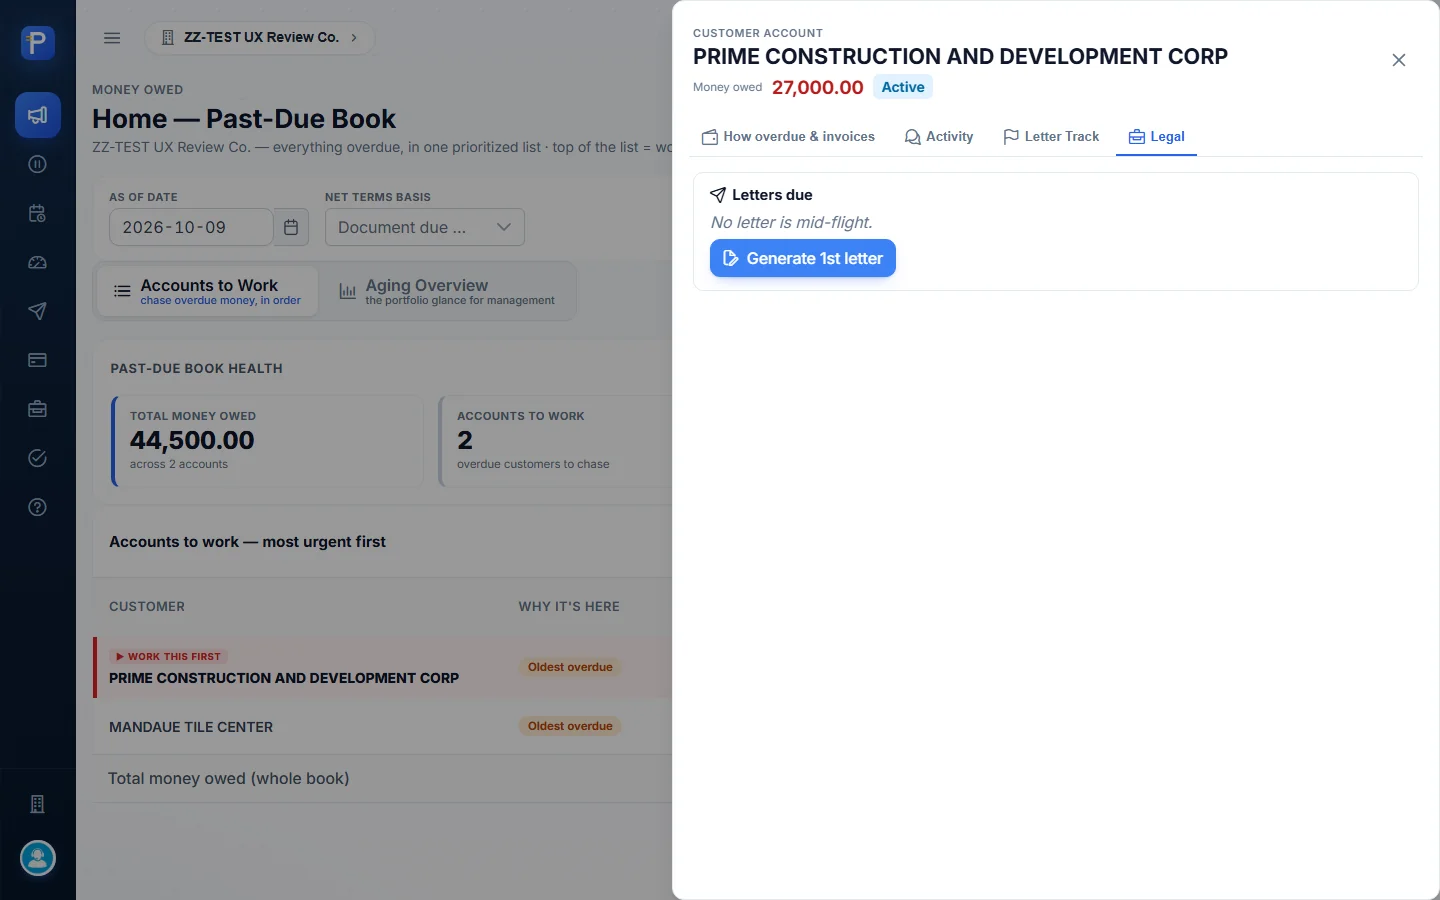Image resolution: width=1440 pixels, height=900 pixels.
Task: Open the building icon at sidebar bottom
Action: (38, 804)
